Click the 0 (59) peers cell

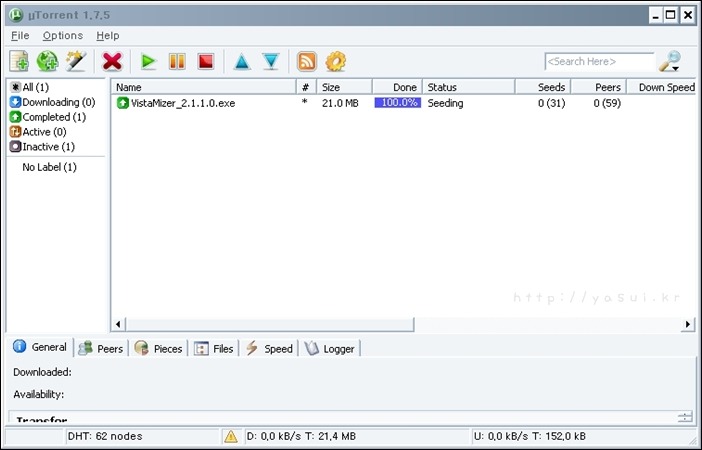click(x=607, y=103)
